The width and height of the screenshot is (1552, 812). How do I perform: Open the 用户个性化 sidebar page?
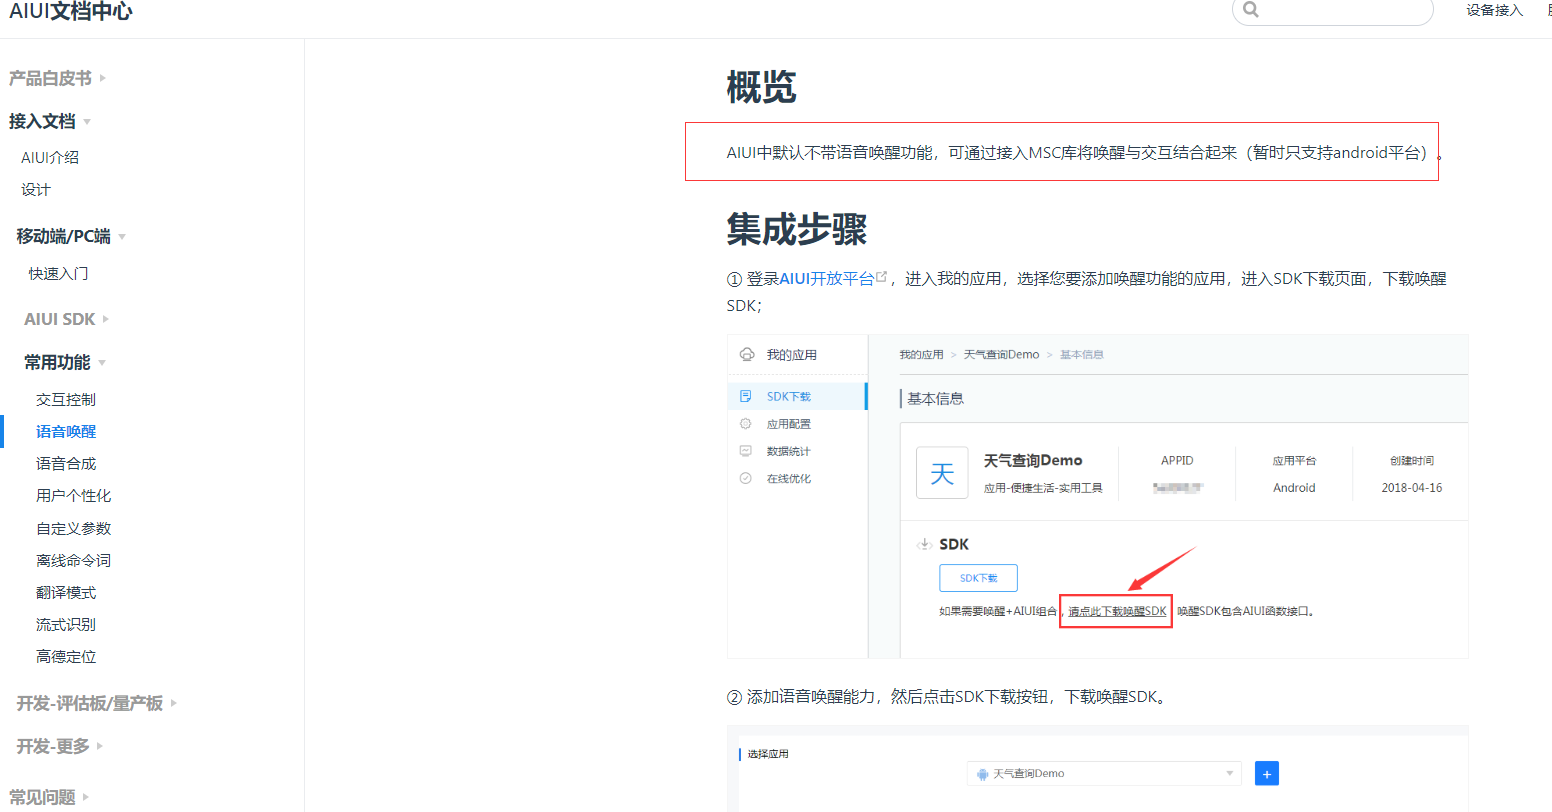74,495
